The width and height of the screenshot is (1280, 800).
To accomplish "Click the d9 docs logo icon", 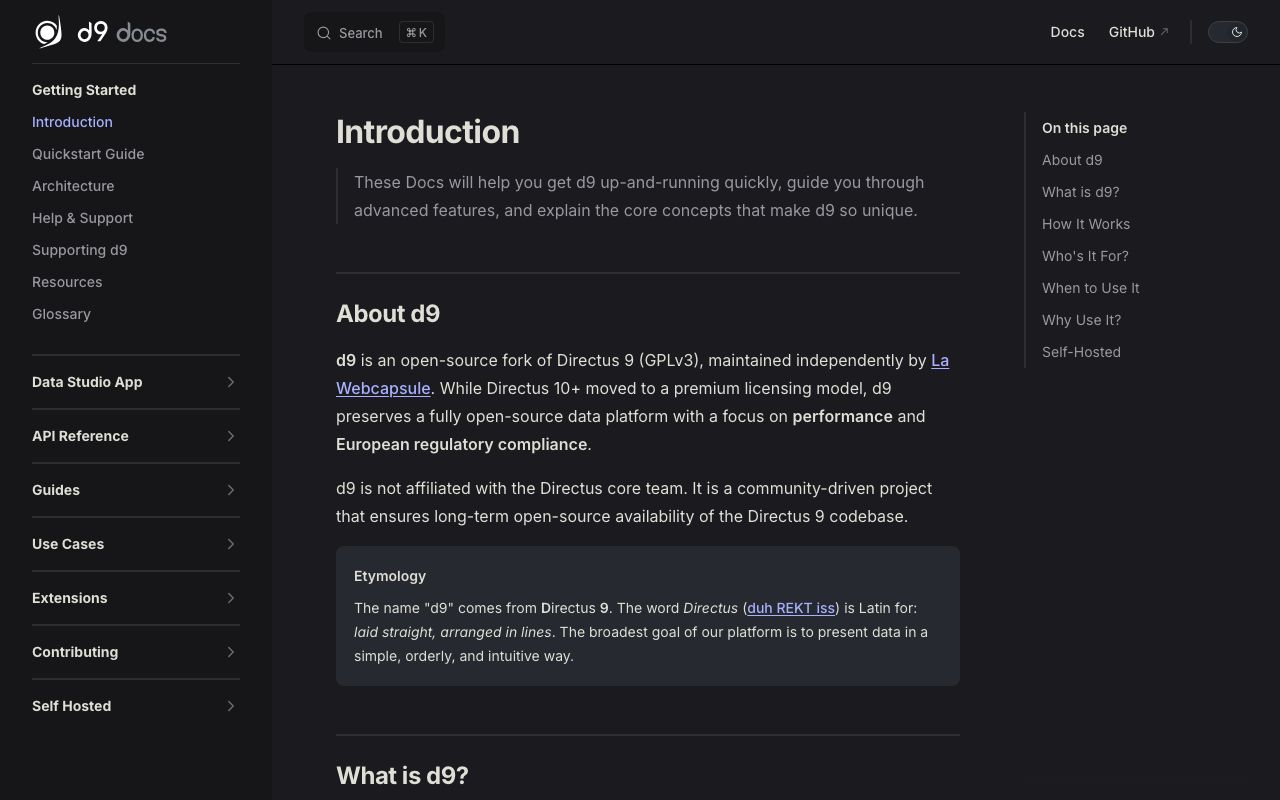I will point(48,32).
